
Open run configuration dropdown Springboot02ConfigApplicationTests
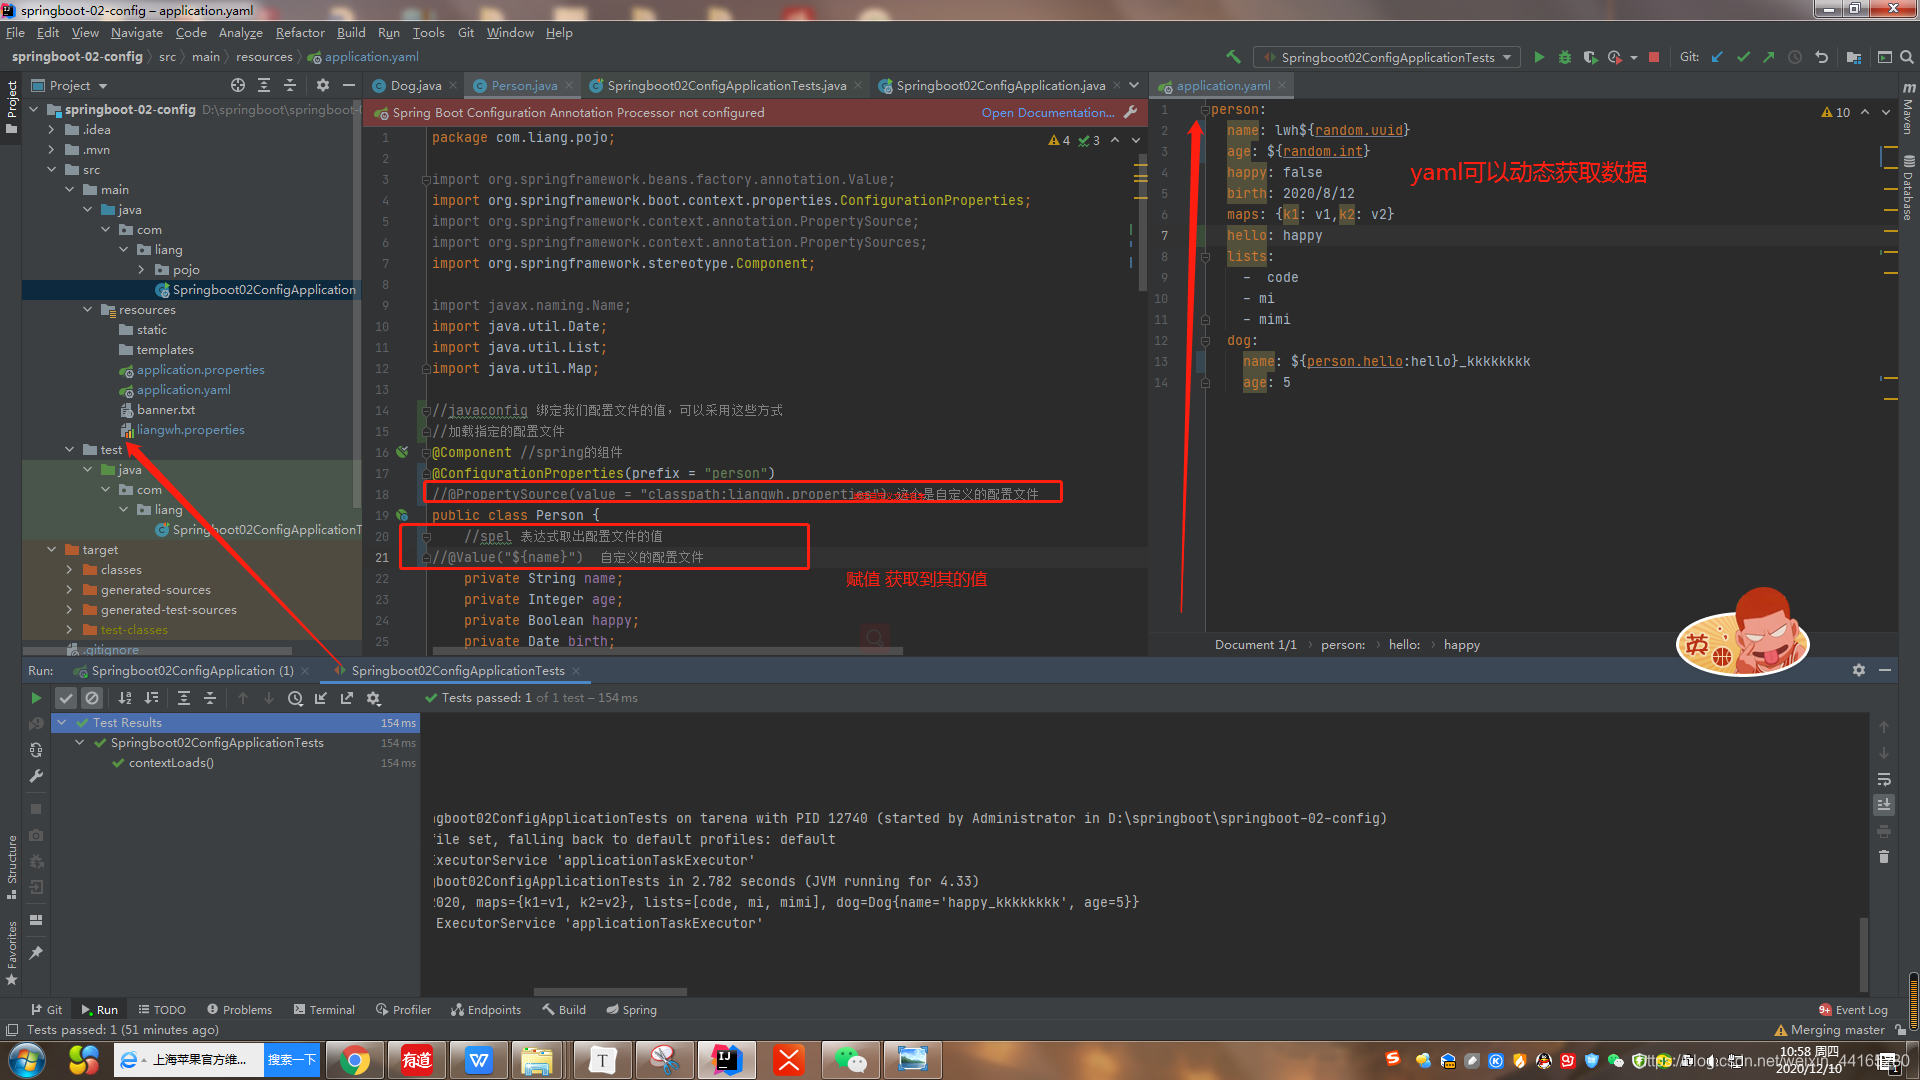coord(1388,57)
